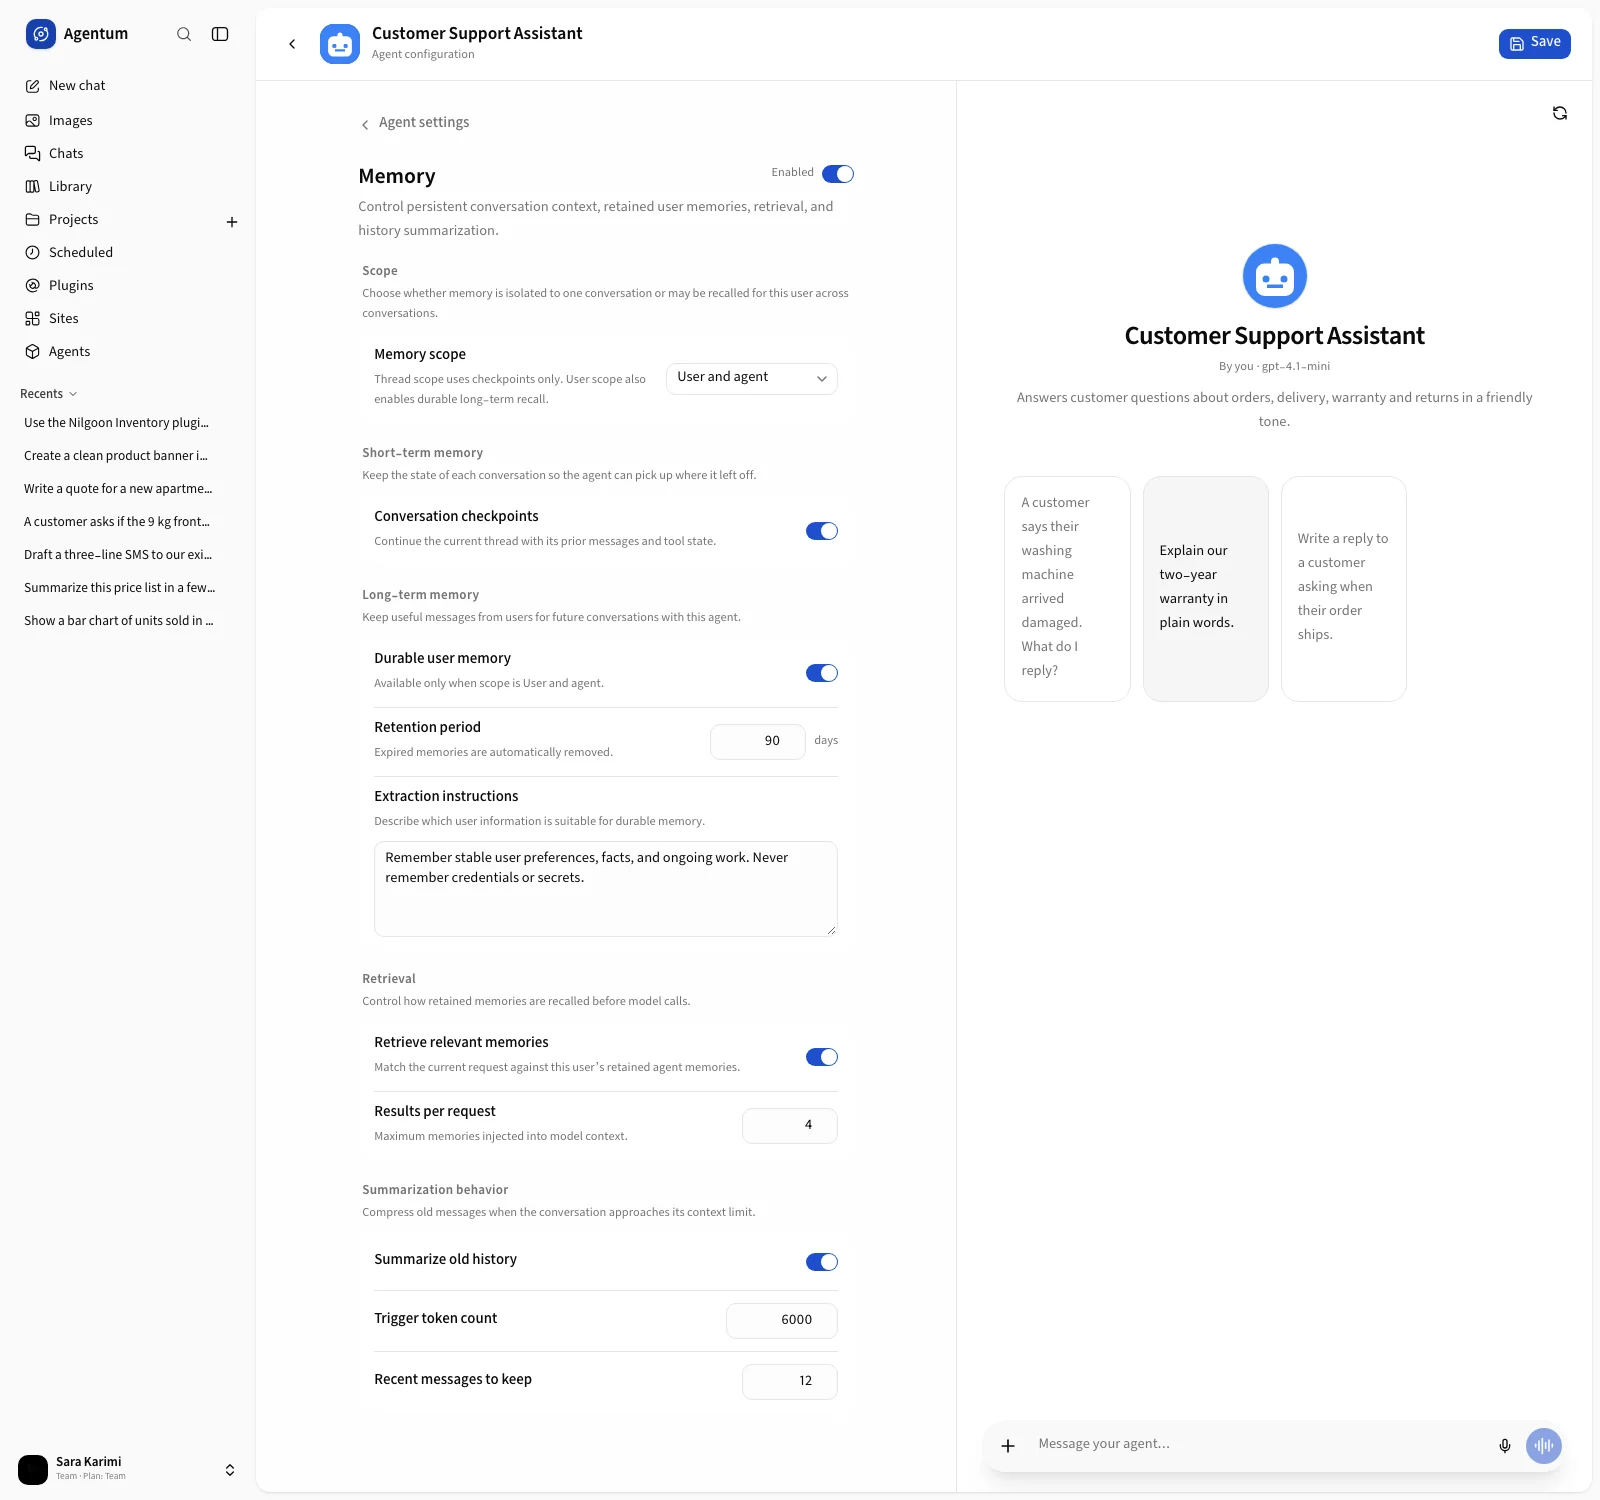
Task: Select the 'Explain our two-year warranty' card
Action: pyautogui.click(x=1206, y=588)
